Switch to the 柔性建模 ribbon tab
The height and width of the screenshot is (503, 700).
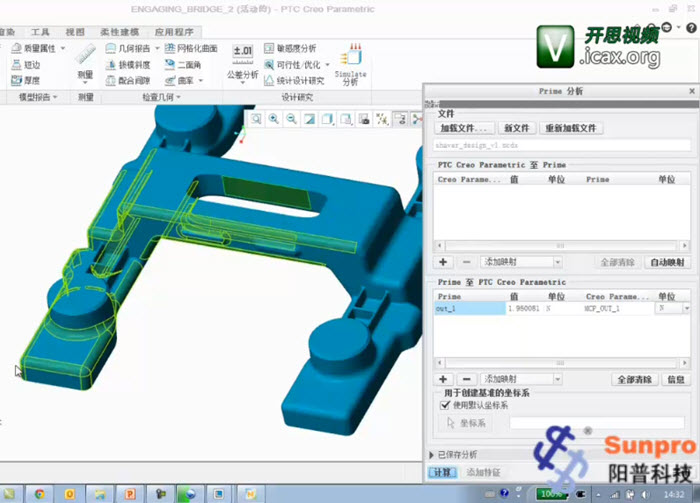click(120, 32)
